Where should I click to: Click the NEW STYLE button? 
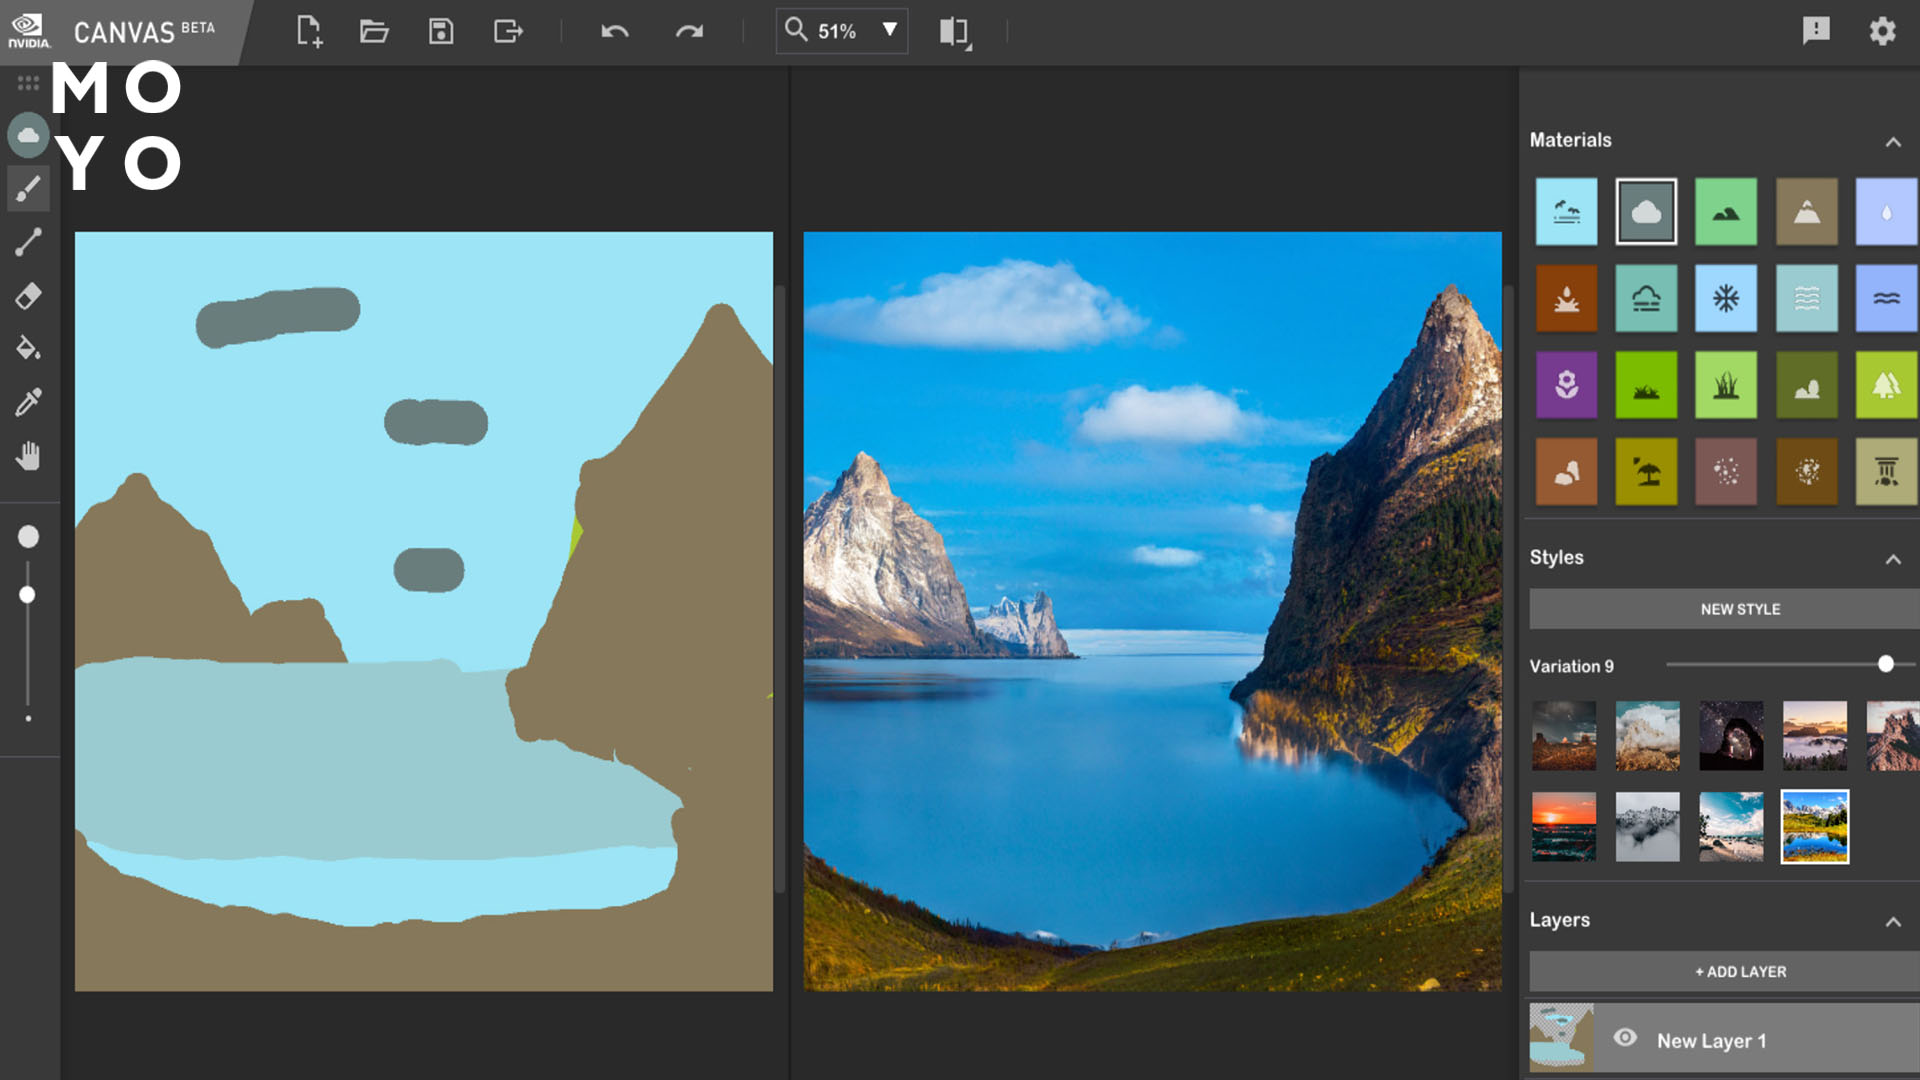[1739, 609]
